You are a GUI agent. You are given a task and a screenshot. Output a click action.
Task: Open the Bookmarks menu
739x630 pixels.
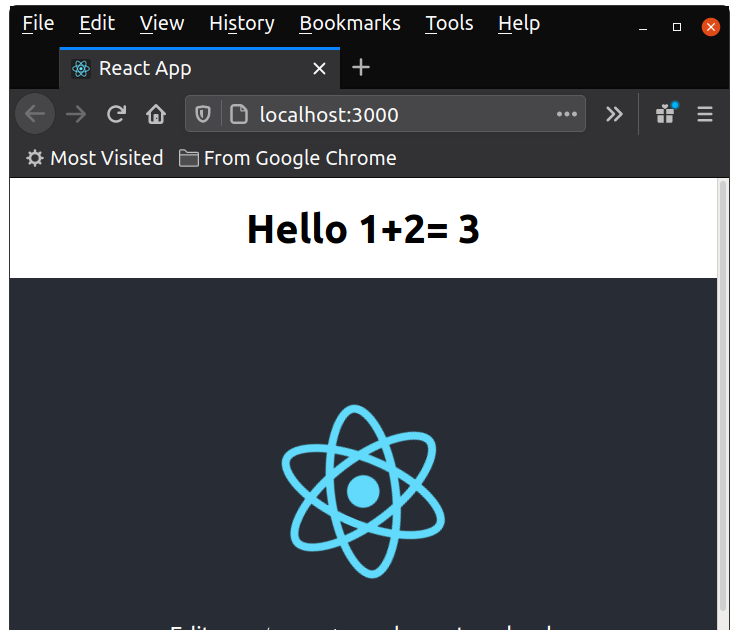(x=350, y=23)
